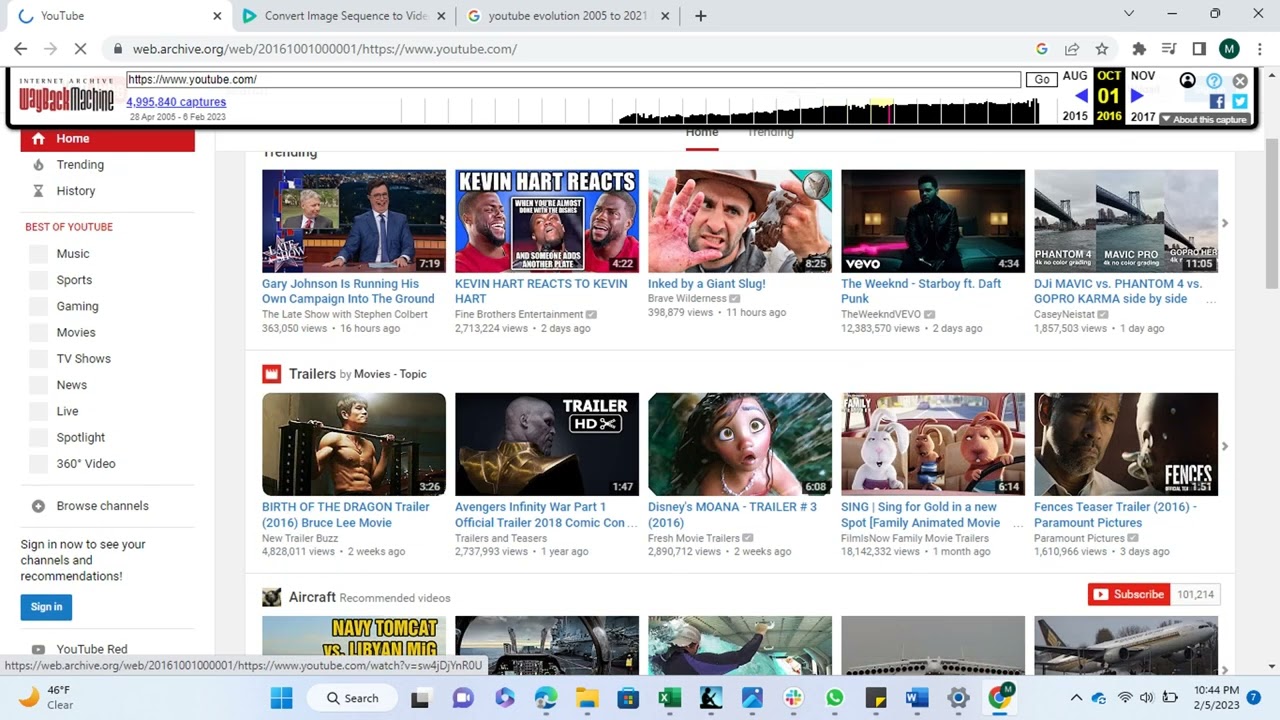Screen dimensions: 1280x720
Task: Open Inked by a Giant Slug thumbnail
Action: (740, 221)
